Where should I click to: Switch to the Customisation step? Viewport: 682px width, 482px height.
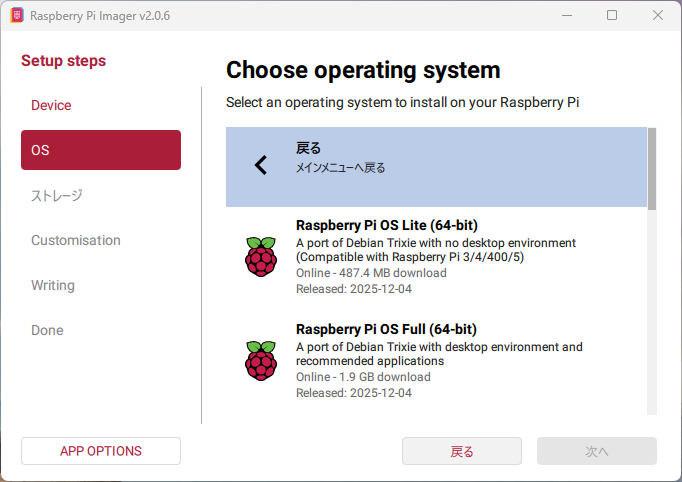(76, 240)
